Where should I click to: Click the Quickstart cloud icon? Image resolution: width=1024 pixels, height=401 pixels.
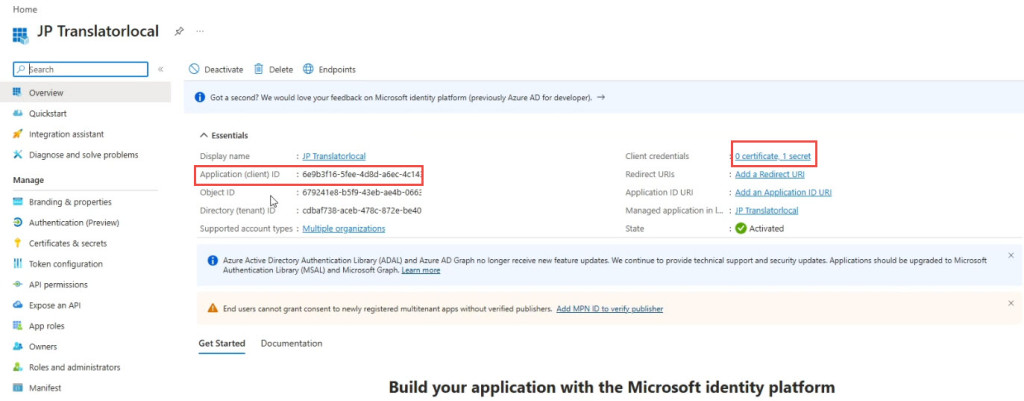18,114
